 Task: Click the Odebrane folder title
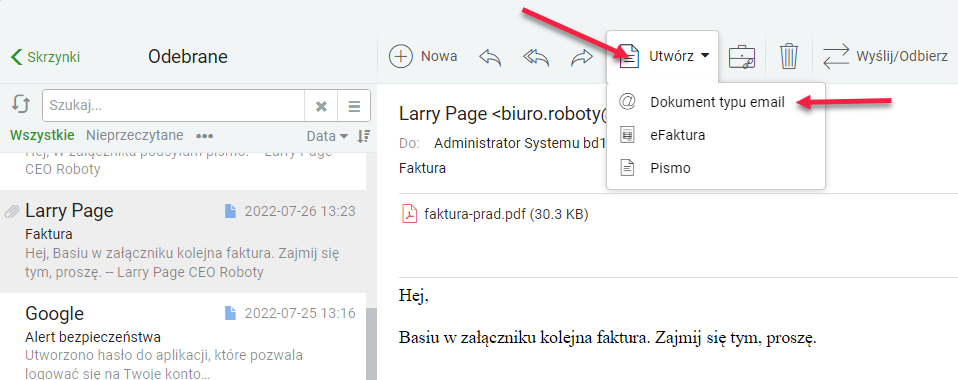click(188, 57)
